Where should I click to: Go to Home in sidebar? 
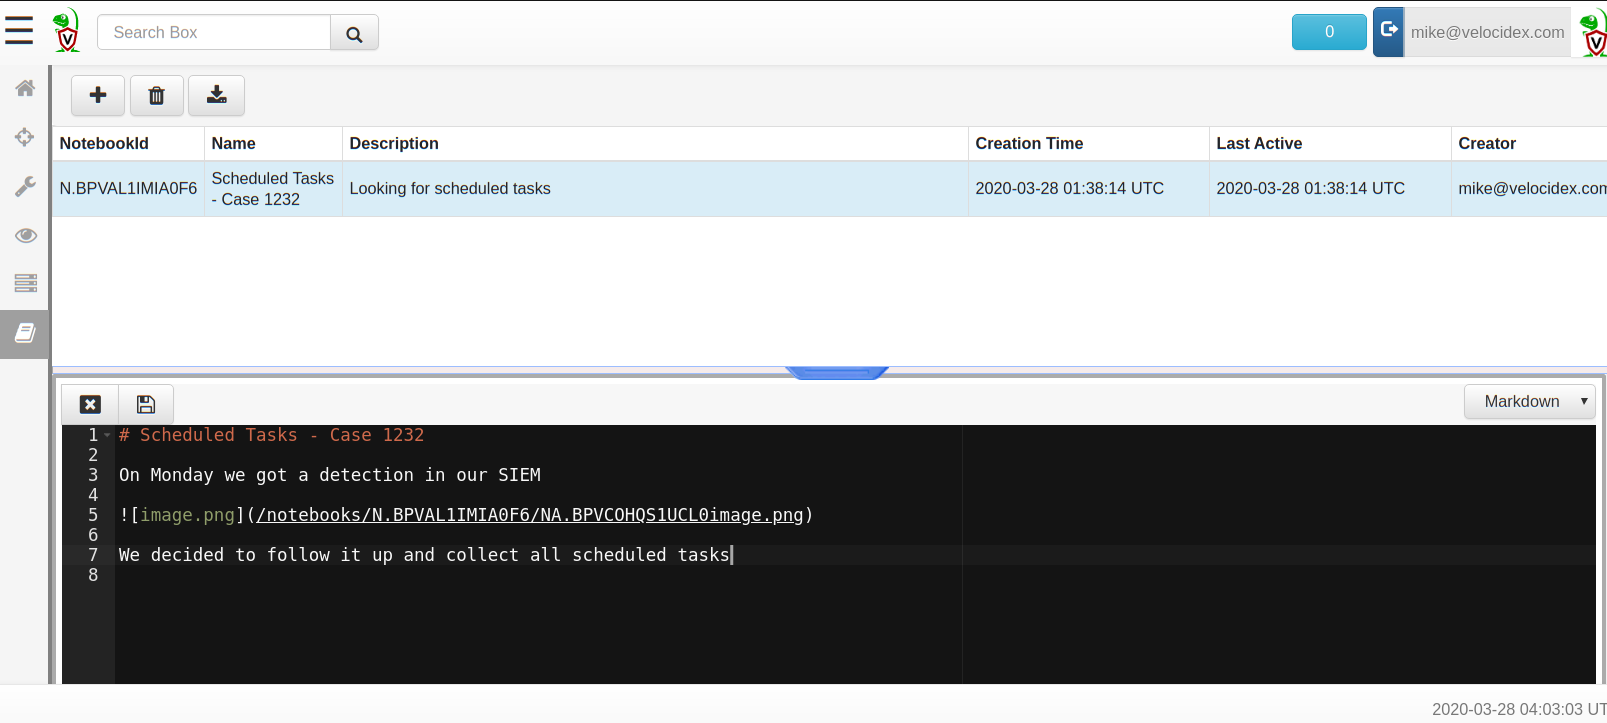(25, 88)
